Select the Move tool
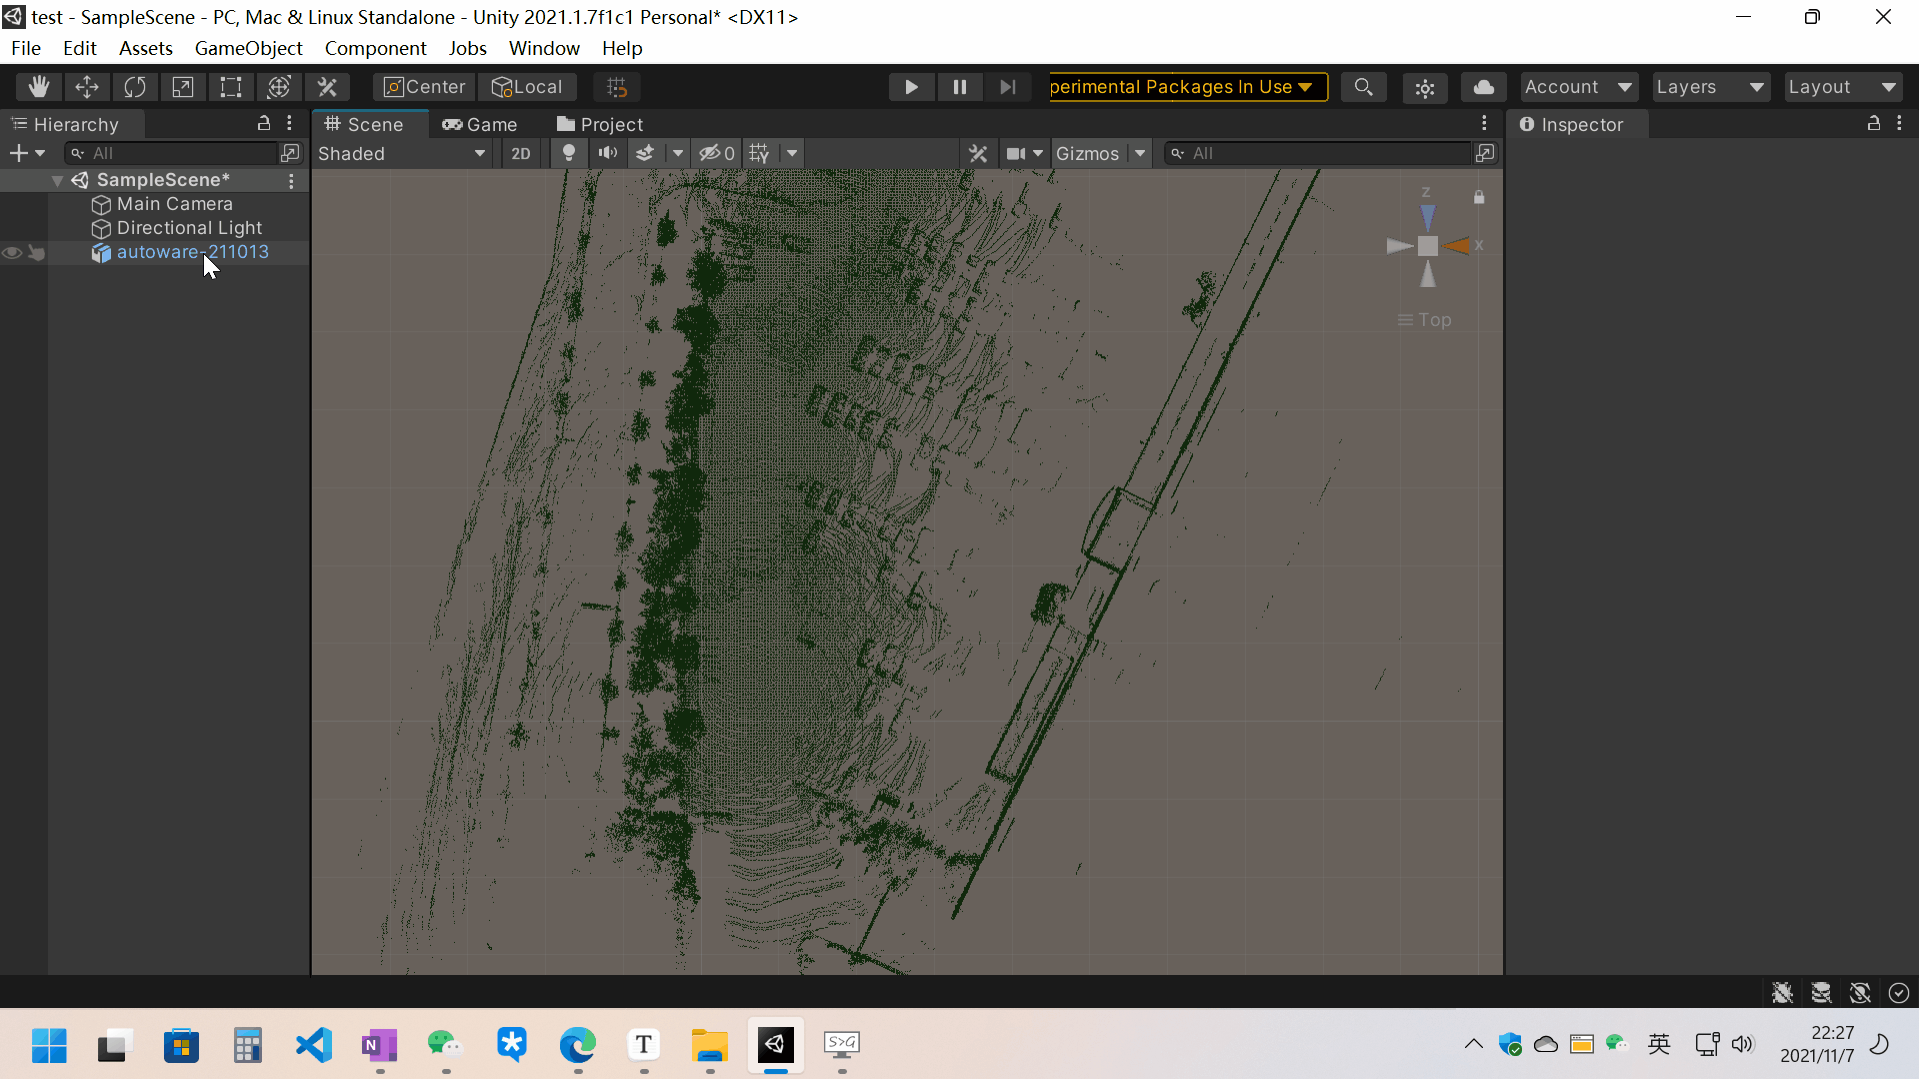 tap(87, 87)
